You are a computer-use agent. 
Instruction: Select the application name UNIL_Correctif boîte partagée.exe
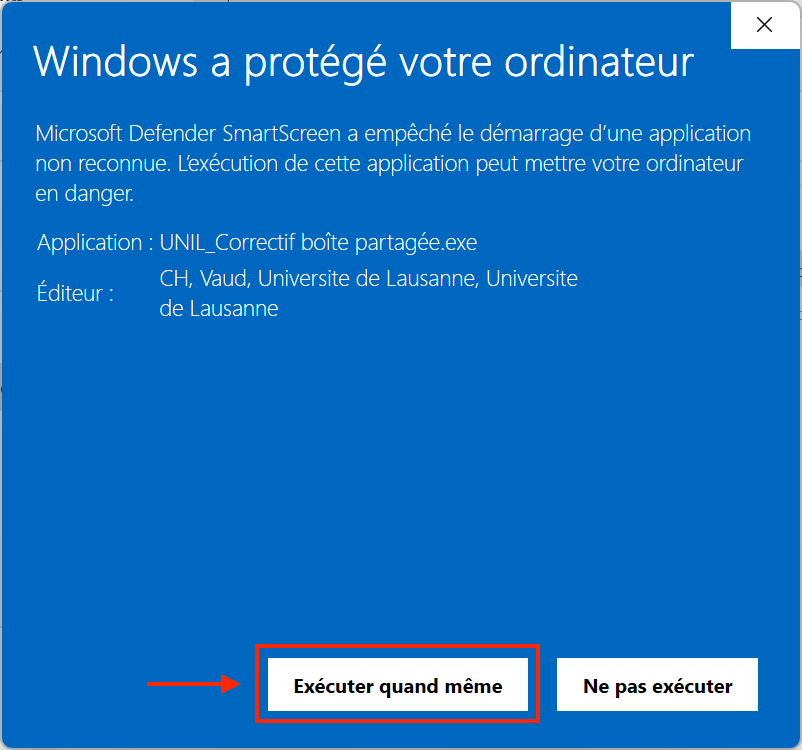318,242
